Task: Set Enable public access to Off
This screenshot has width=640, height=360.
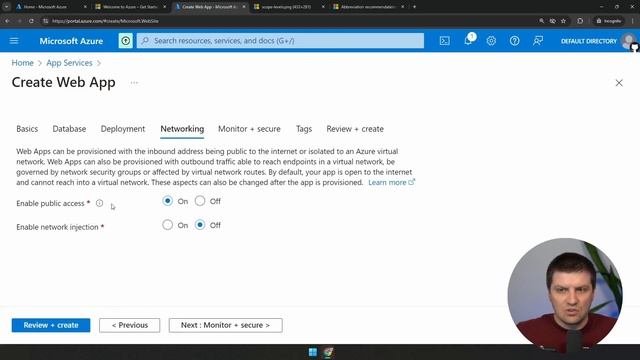Action: [200, 201]
